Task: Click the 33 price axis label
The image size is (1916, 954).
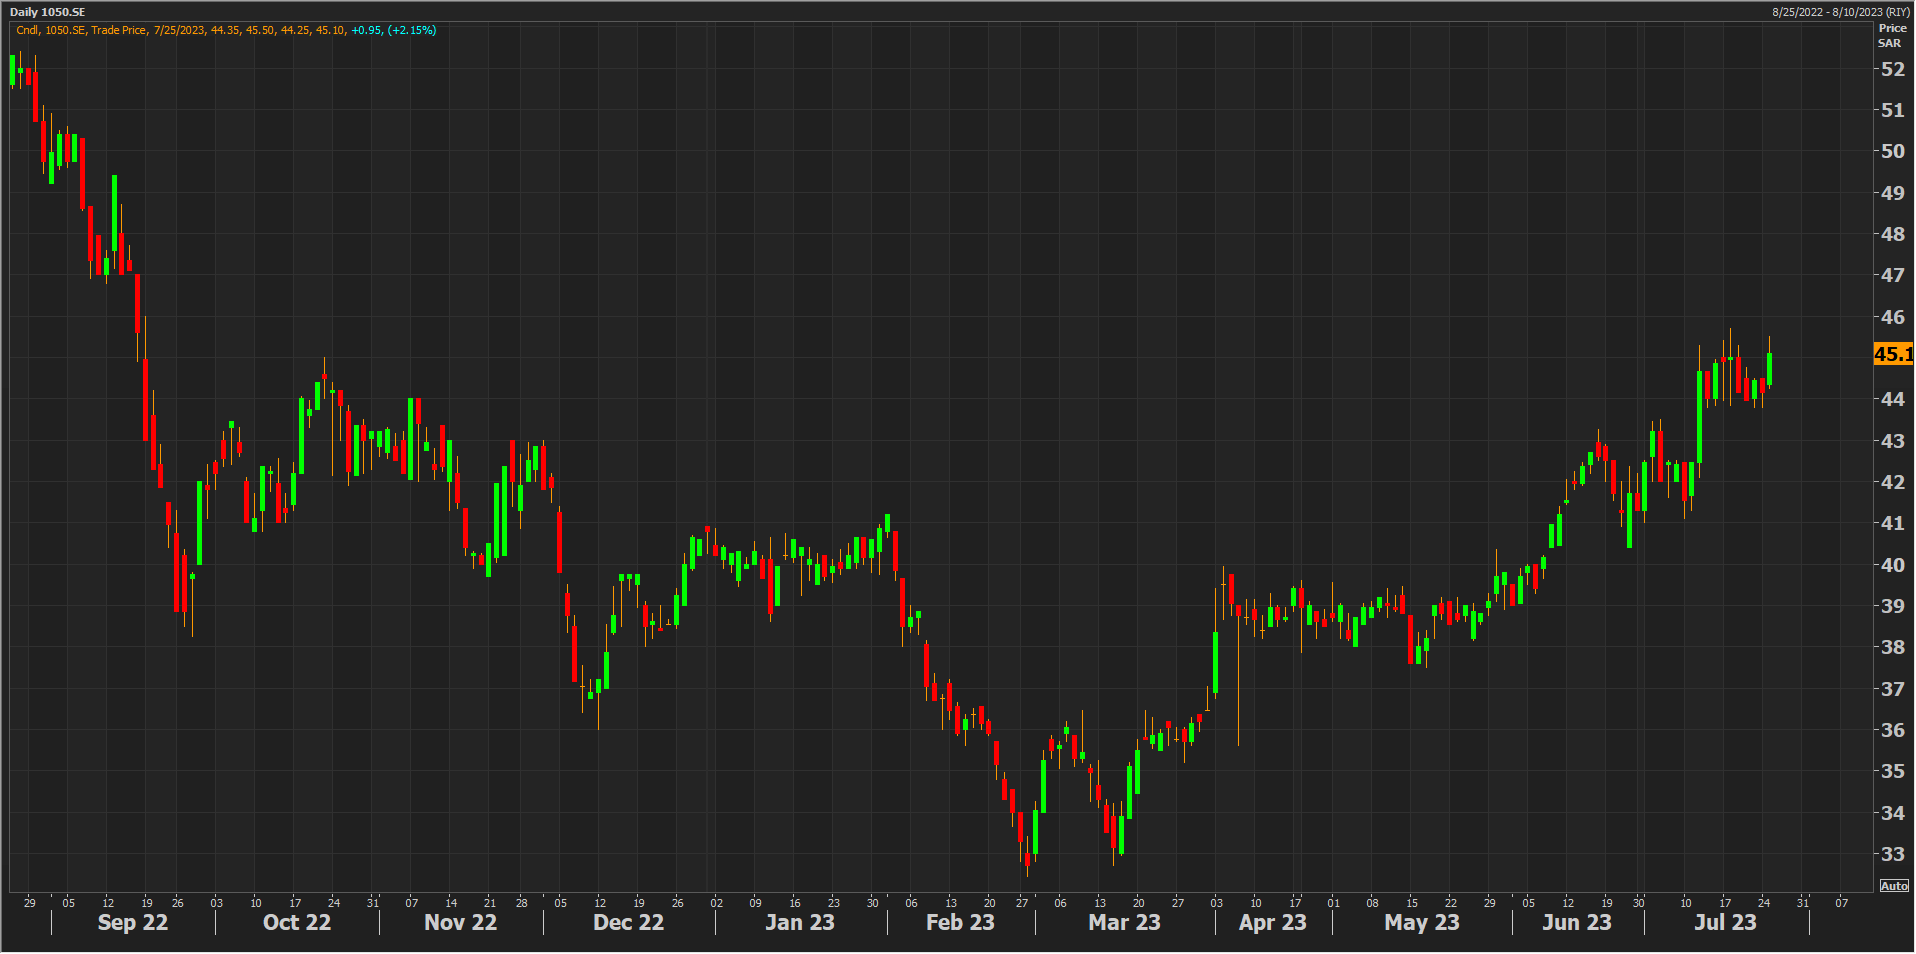Action: point(1892,854)
